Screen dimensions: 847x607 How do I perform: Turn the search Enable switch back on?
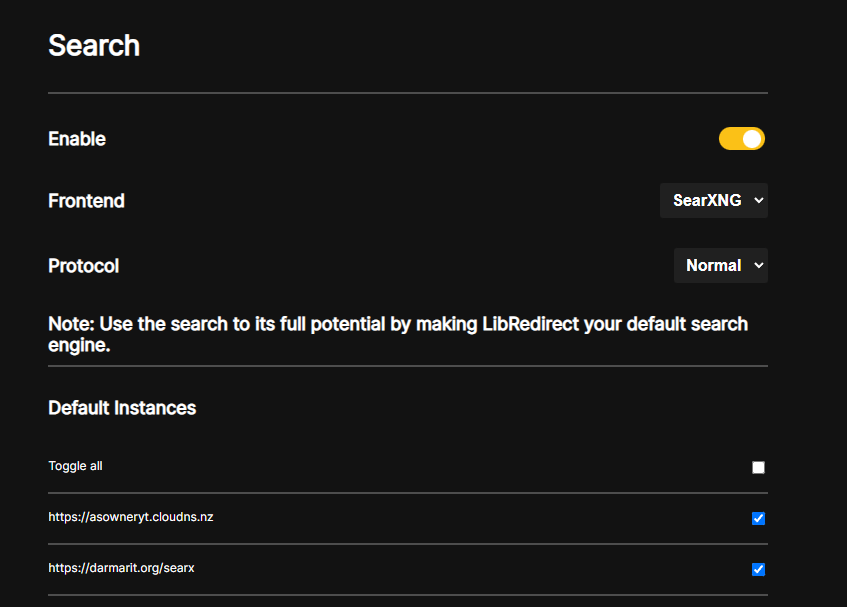[741, 138]
